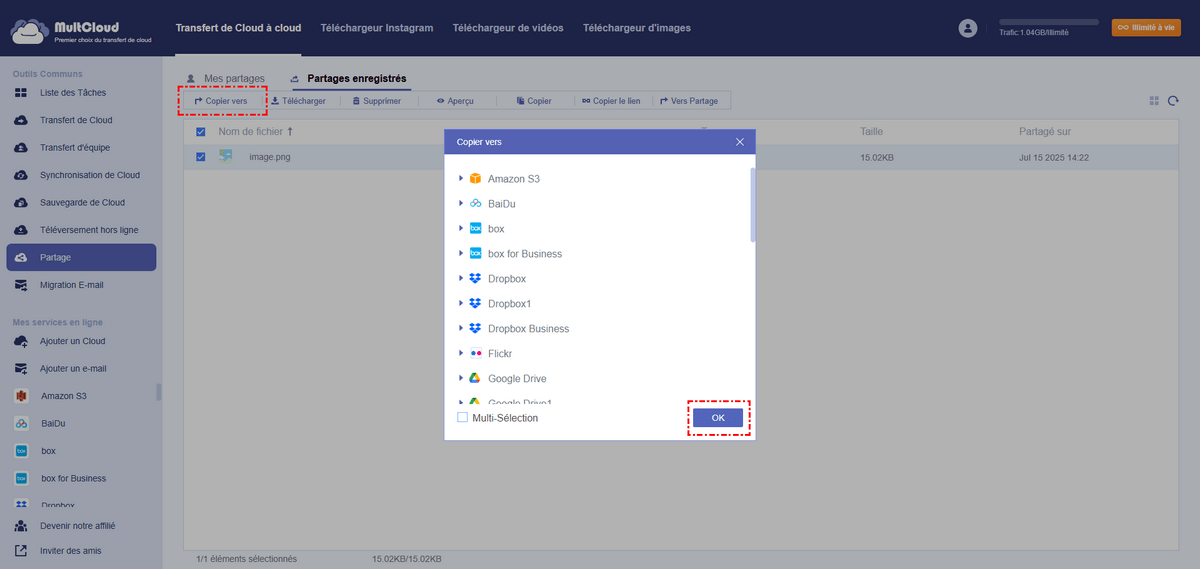Click the BaiDu icon in dialog
This screenshot has width=1200, height=569.
[476, 203]
